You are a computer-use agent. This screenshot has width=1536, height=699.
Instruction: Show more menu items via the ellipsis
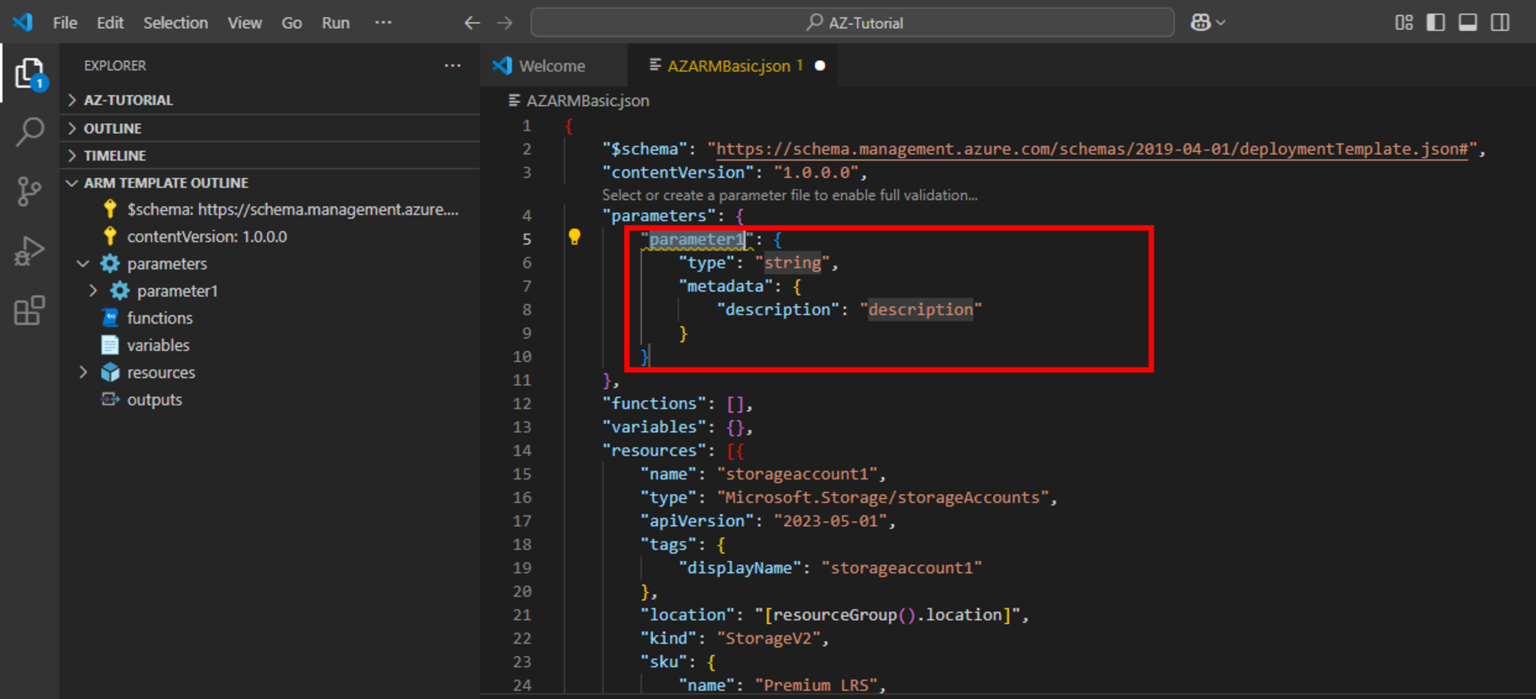[383, 22]
